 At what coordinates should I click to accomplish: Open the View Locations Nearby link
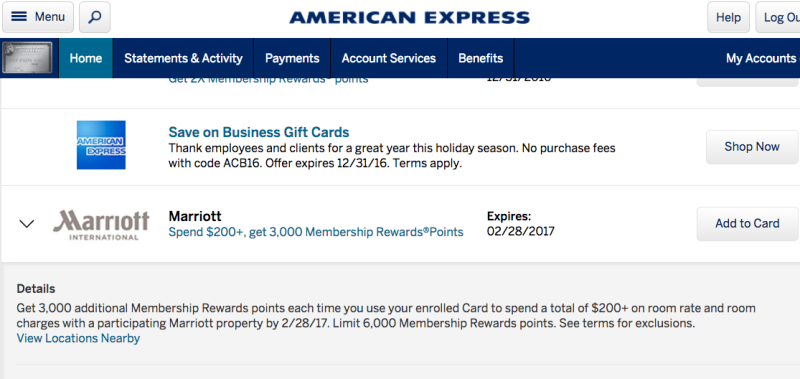(x=78, y=338)
